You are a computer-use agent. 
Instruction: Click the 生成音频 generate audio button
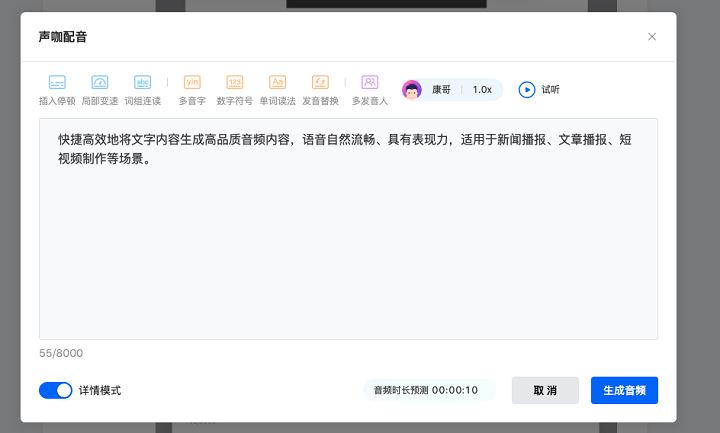click(x=624, y=390)
